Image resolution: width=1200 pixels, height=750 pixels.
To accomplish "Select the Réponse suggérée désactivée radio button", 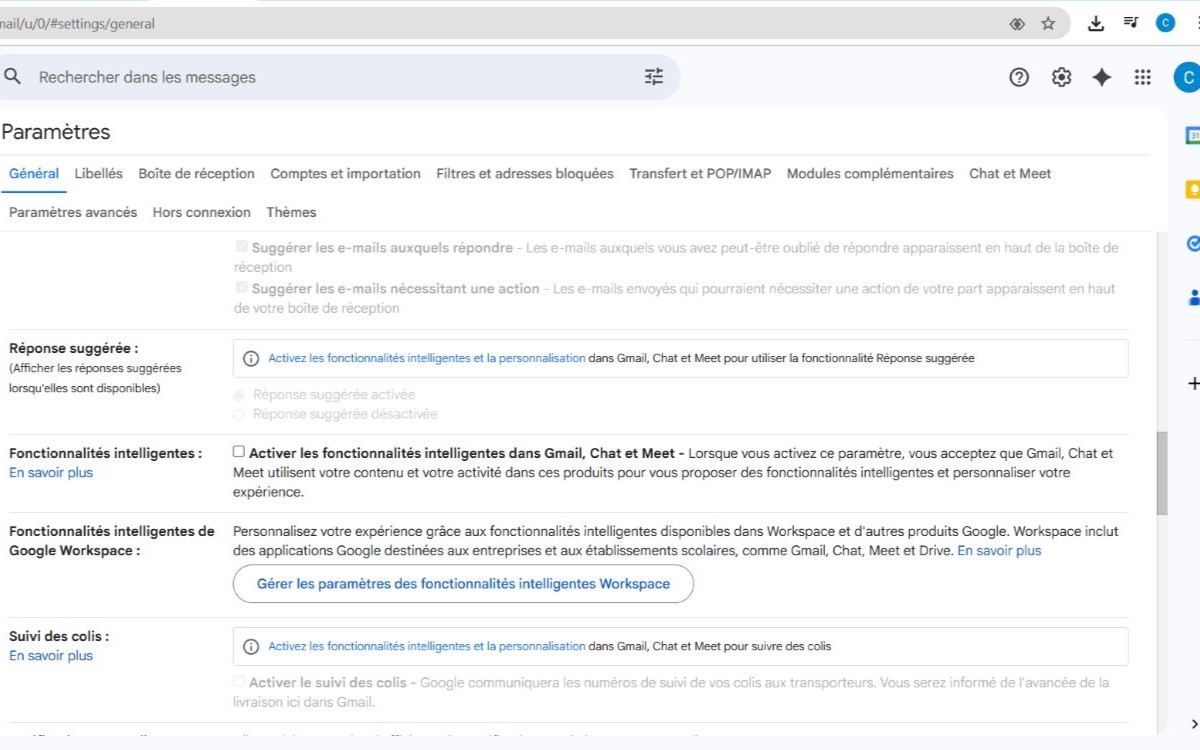I will pos(238,414).
